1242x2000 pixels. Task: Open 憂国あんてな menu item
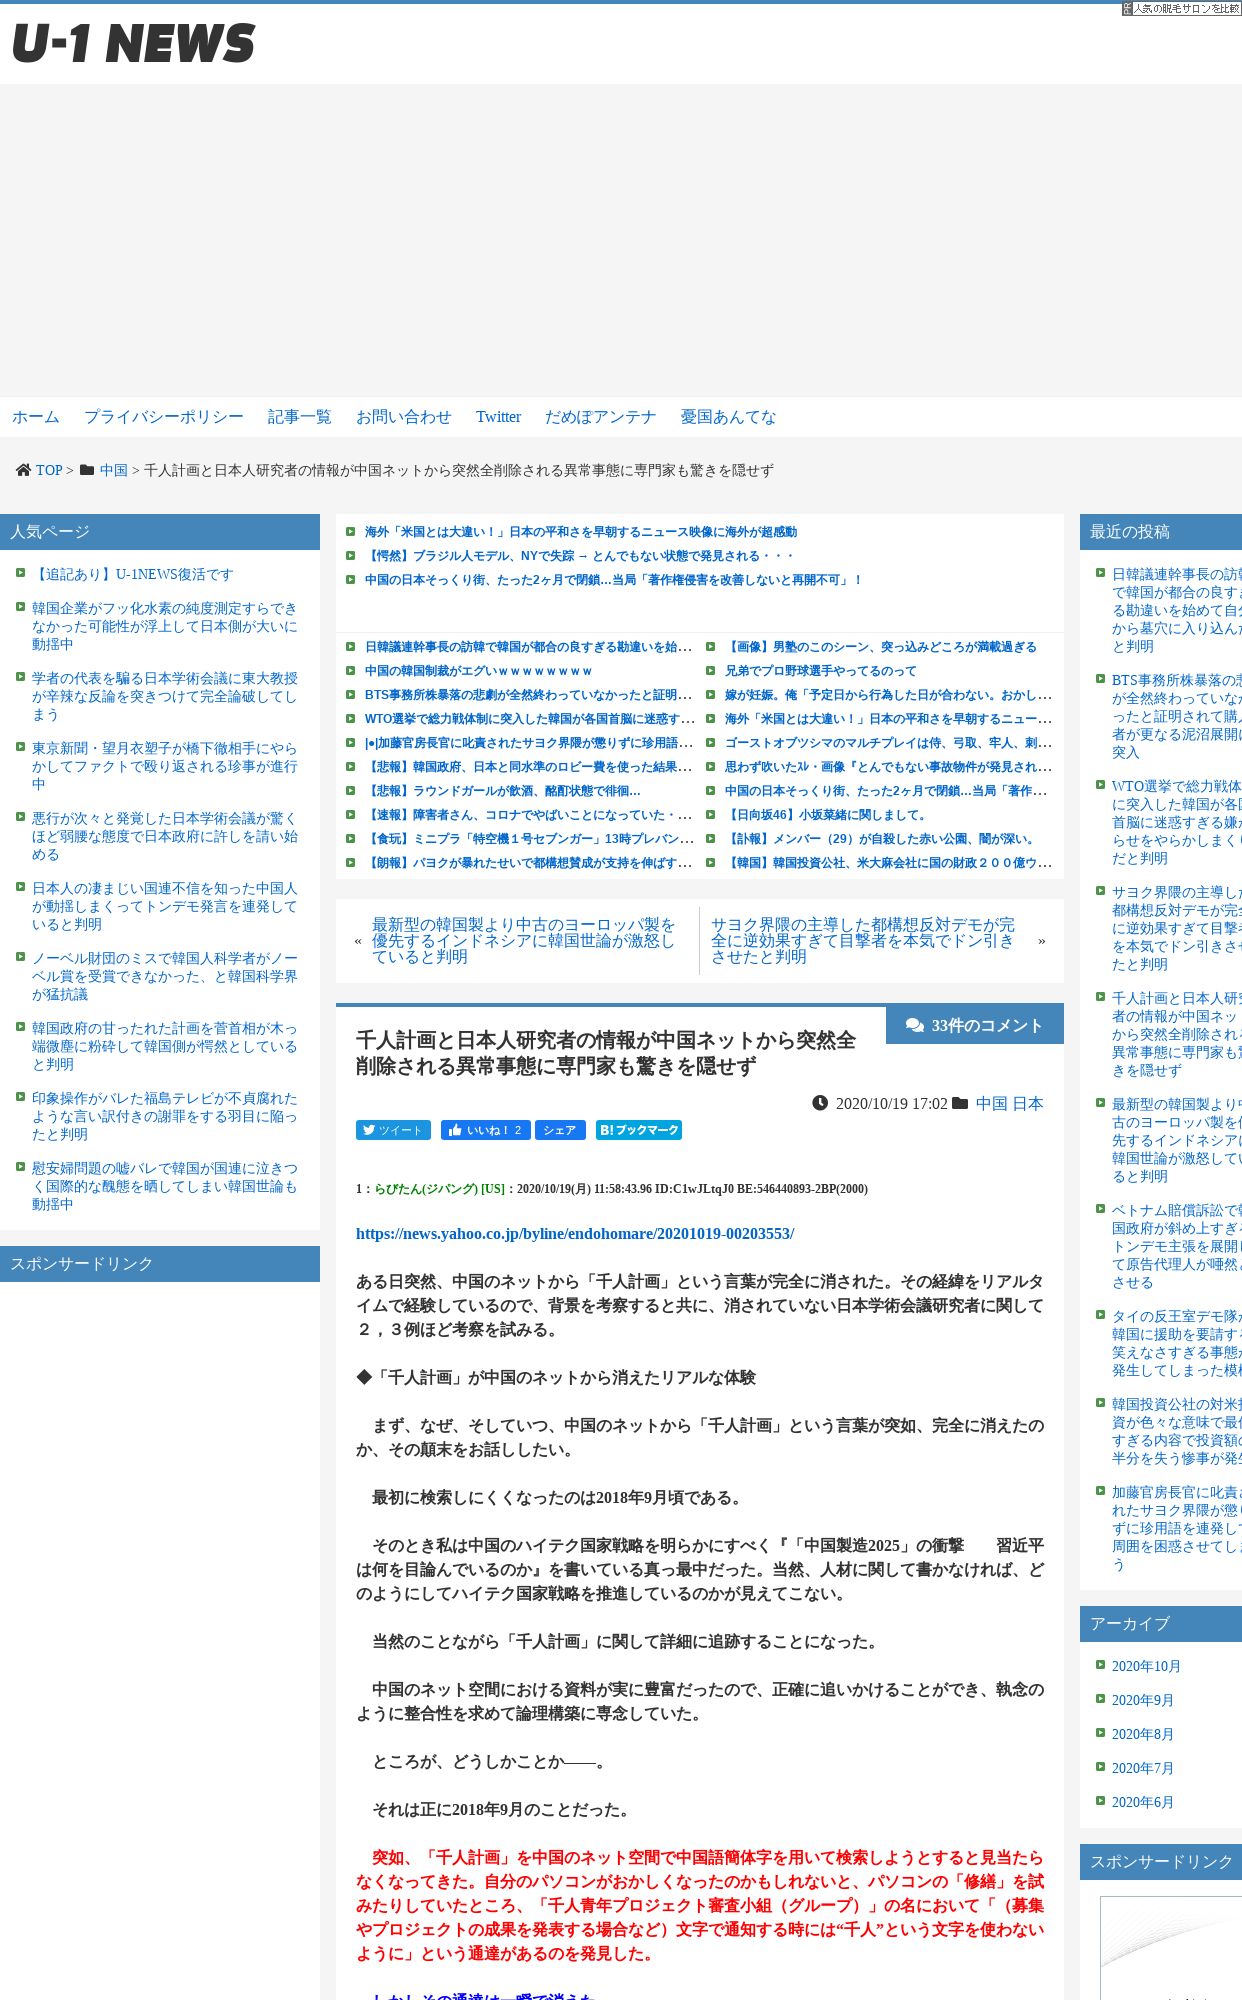[728, 417]
